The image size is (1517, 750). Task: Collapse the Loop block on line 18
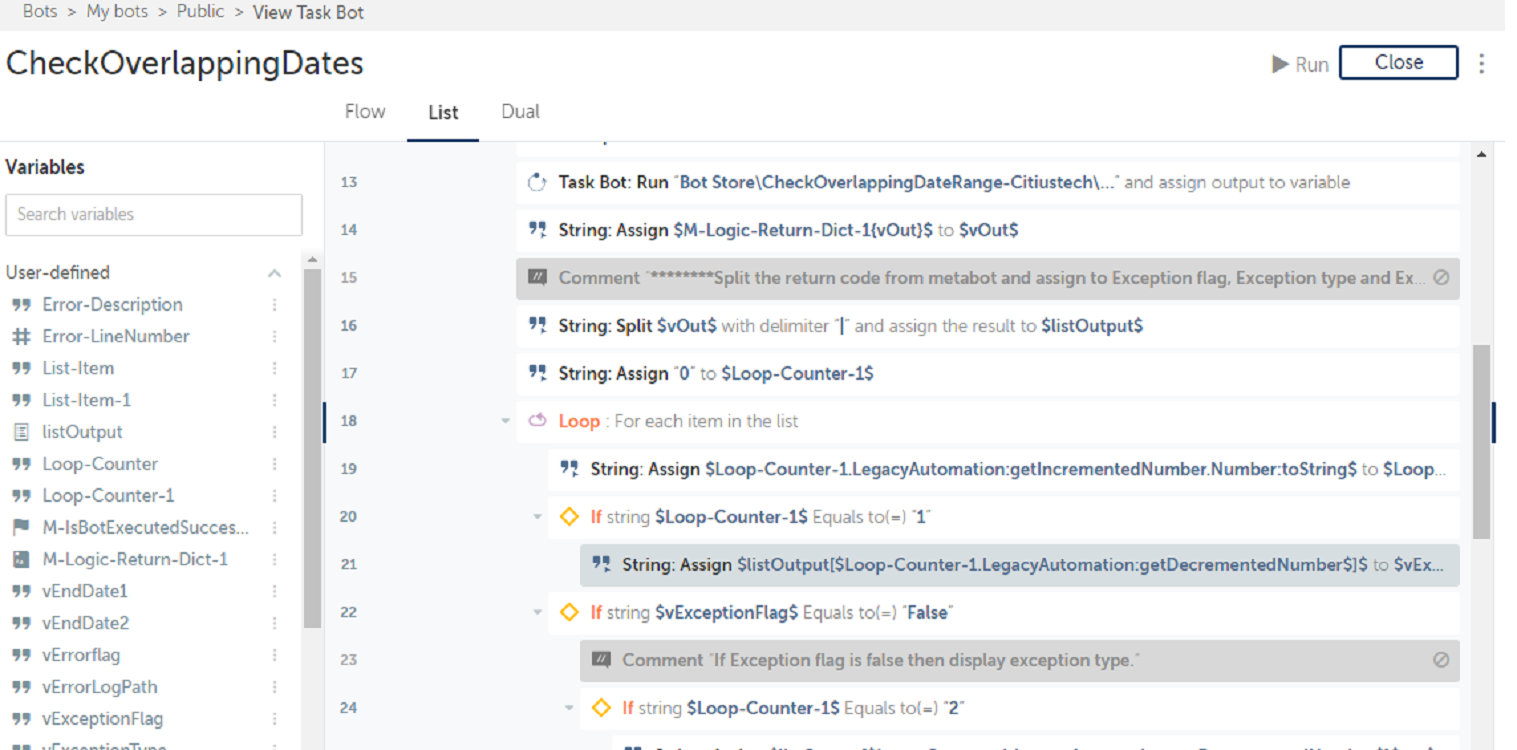click(506, 421)
